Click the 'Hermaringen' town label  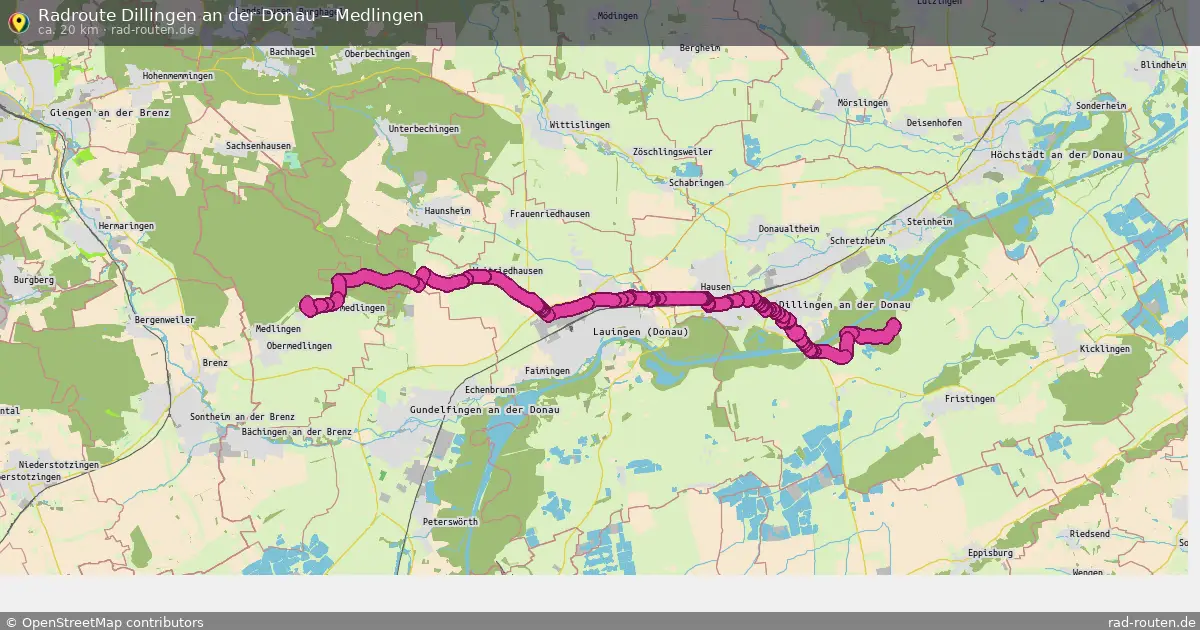coord(126,226)
